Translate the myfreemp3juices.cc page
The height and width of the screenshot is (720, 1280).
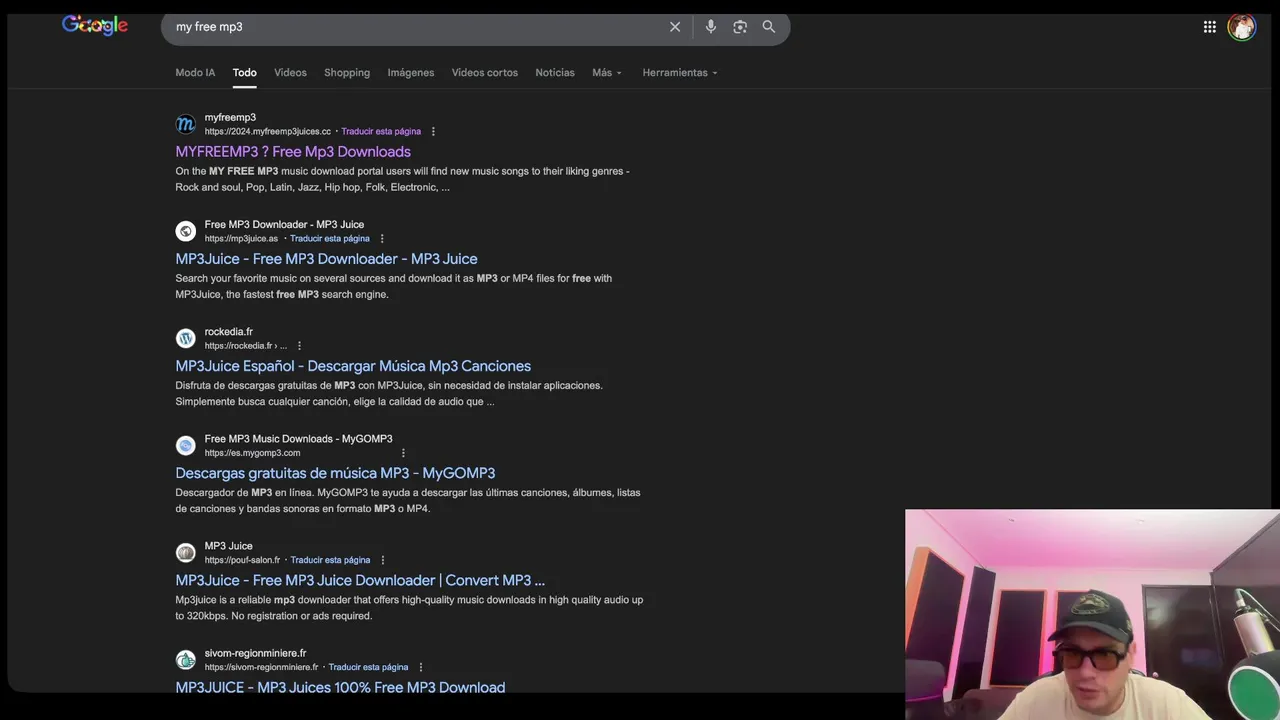point(381,131)
